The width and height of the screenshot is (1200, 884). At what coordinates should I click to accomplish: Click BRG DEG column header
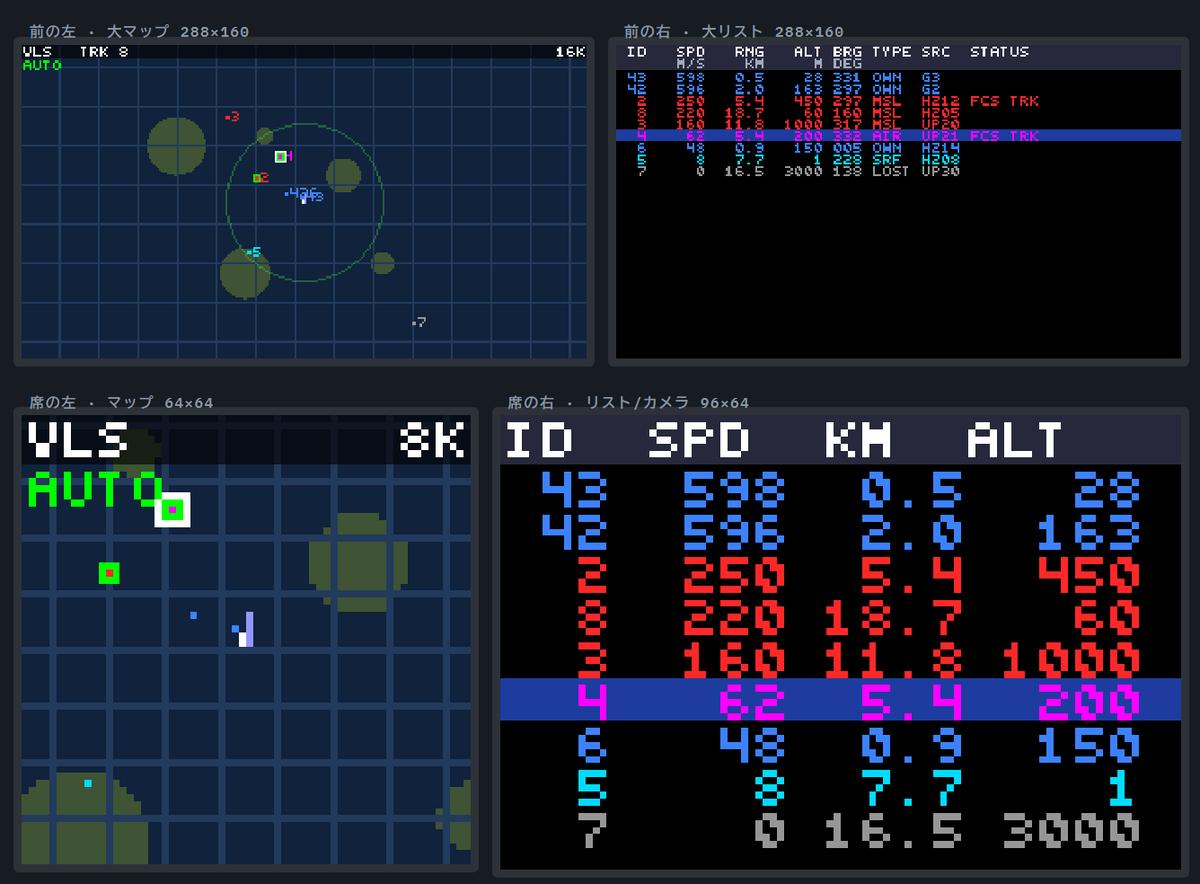pyautogui.click(x=847, y=57)
